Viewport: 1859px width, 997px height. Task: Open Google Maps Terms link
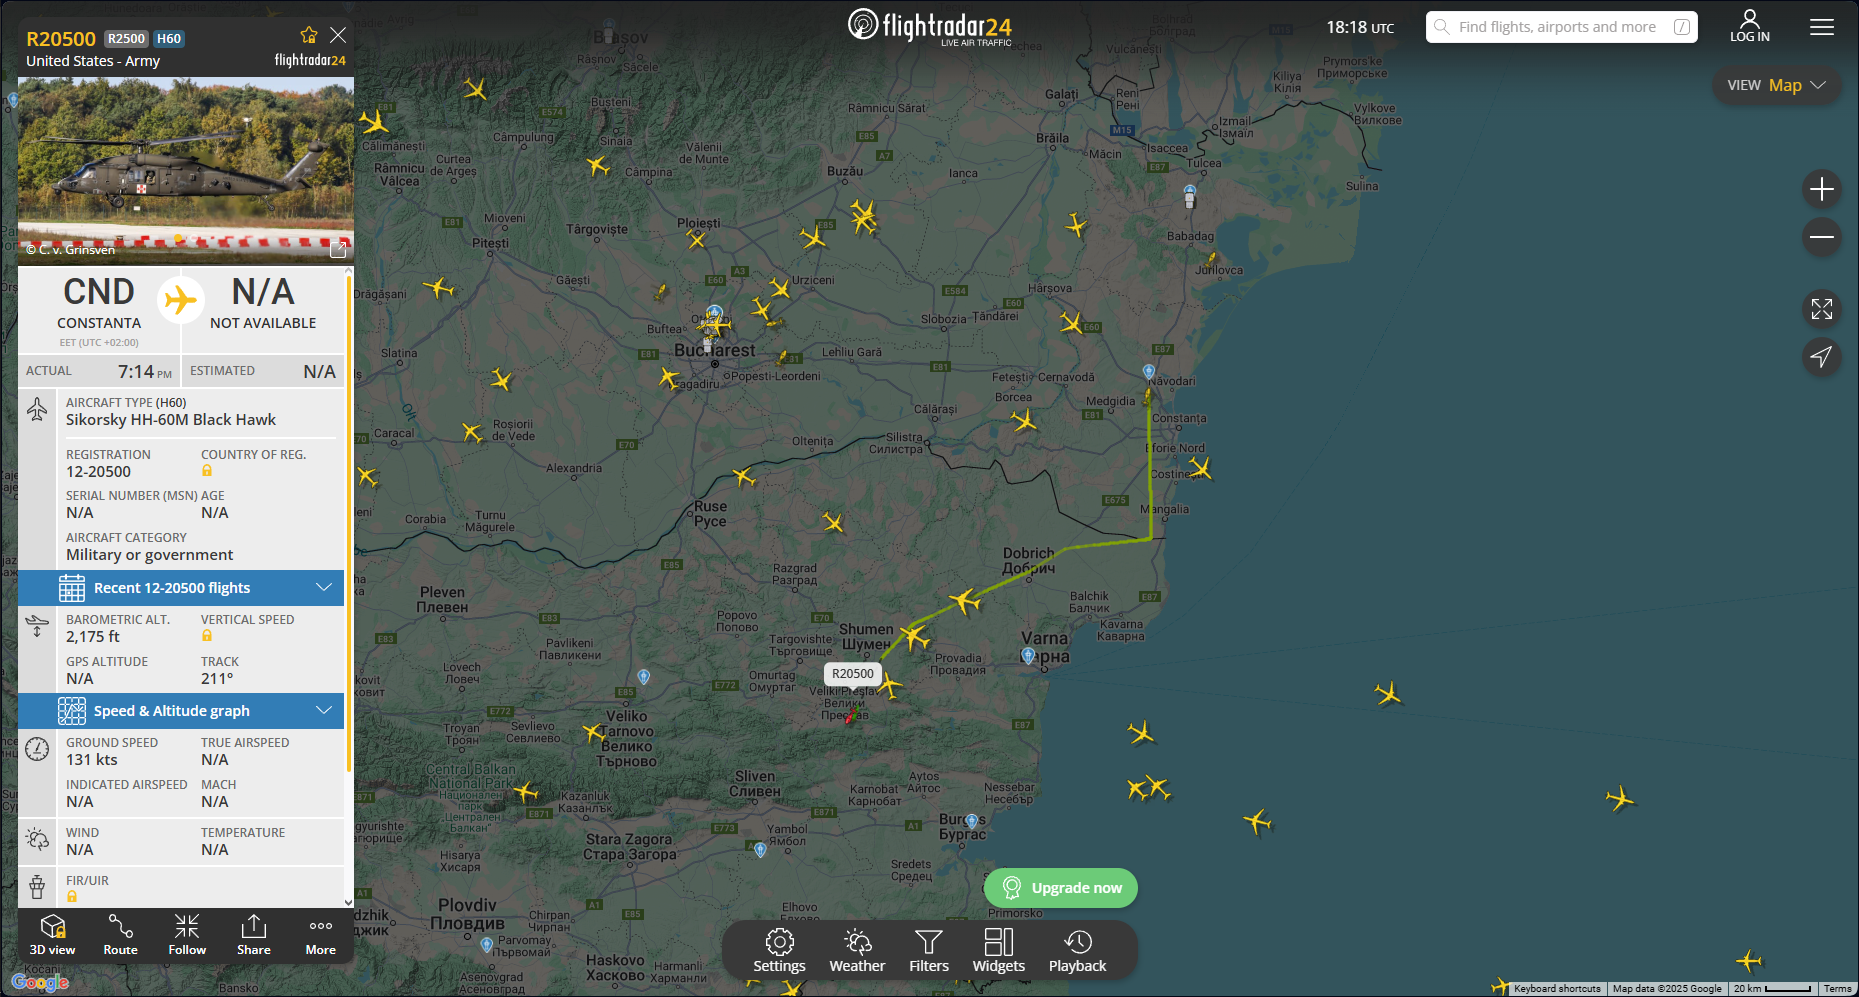pyautogui.click(x=1838, y=989)
